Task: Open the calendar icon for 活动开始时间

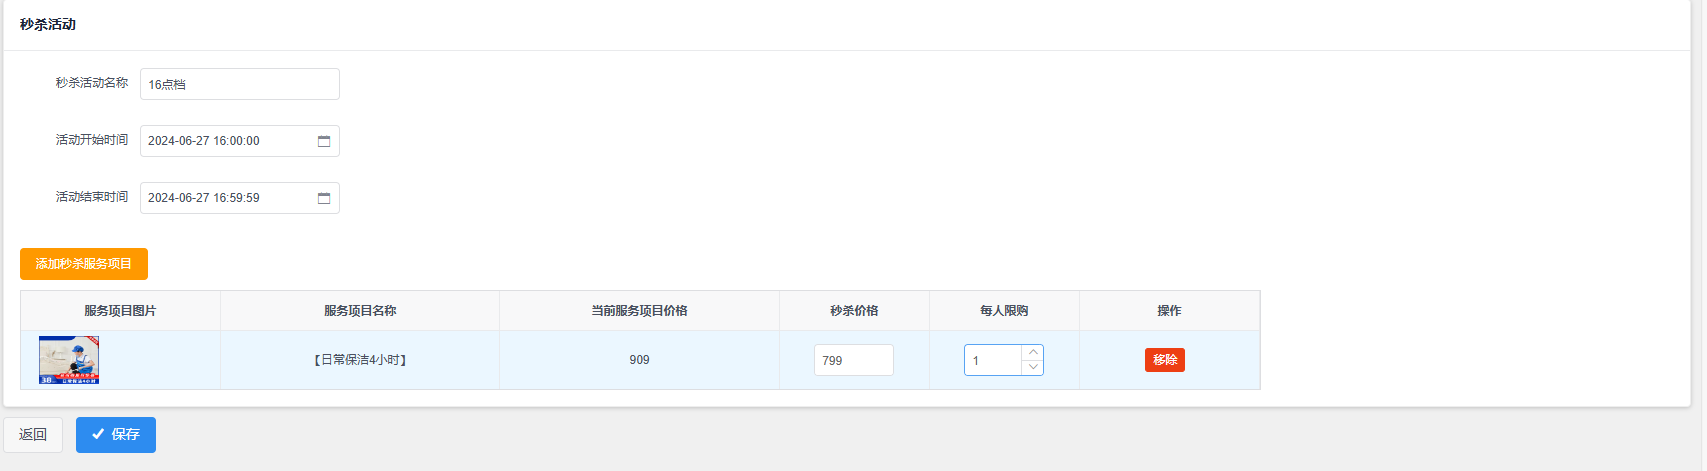Action: click(x=324, y=141)
